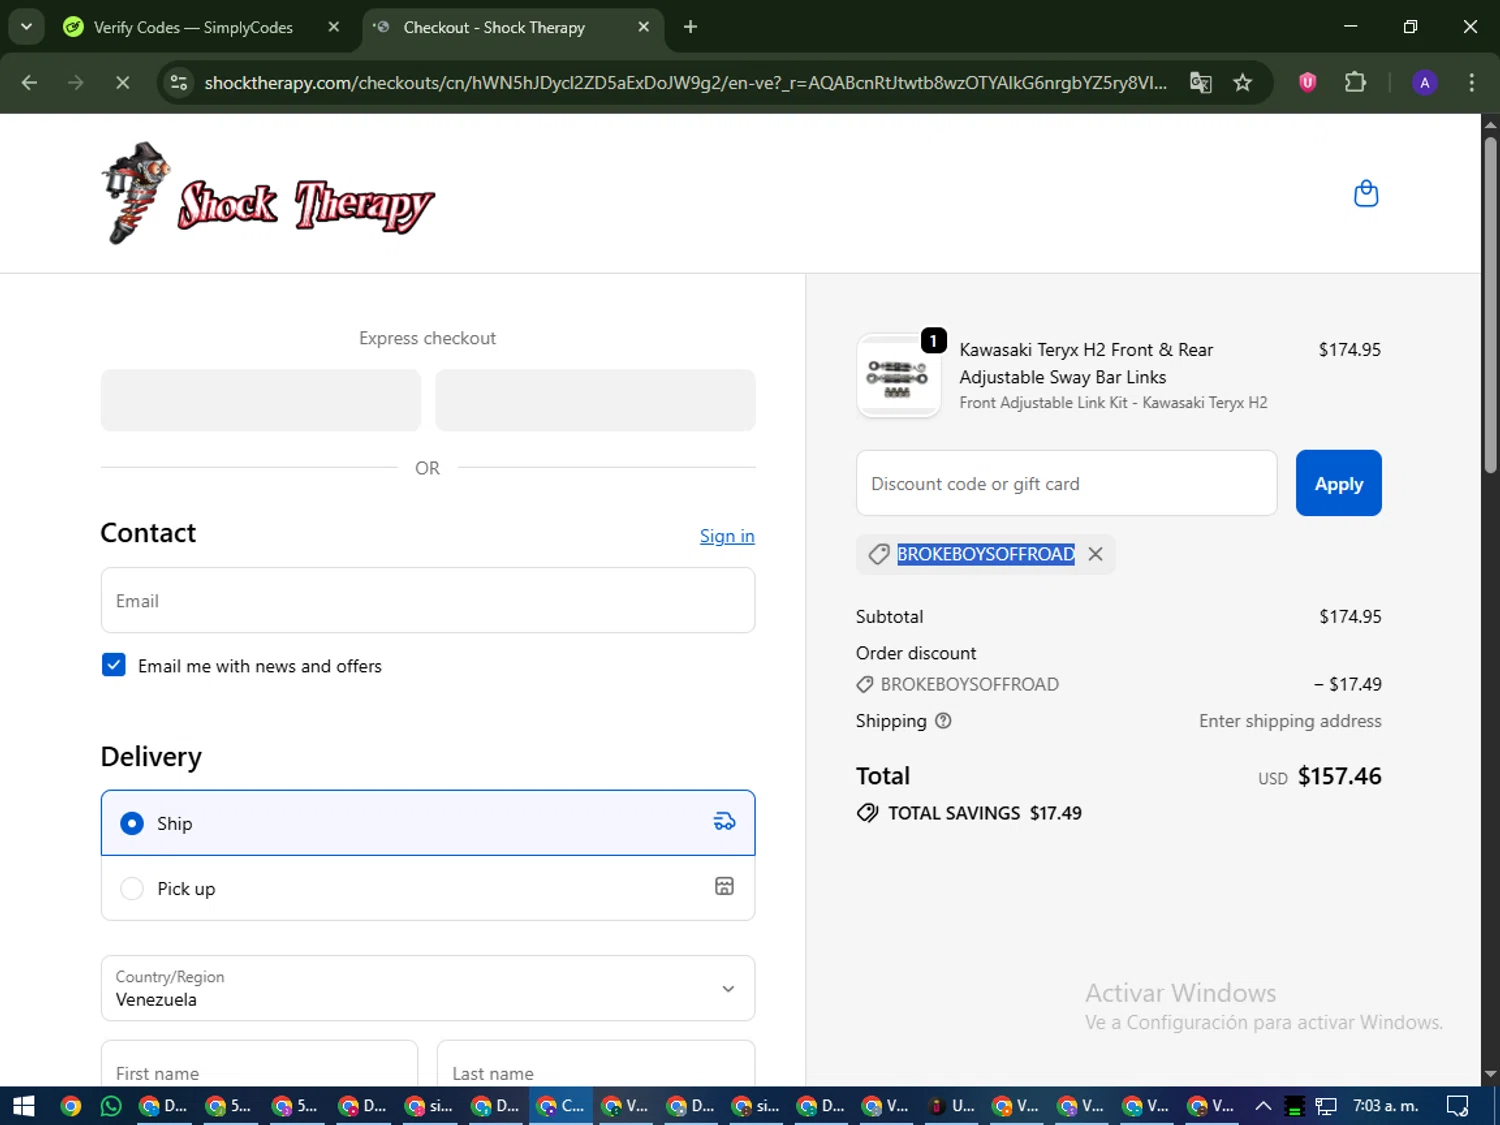Open the browser extensions puzzle icon
The width and height of the screenshot is (1500, 1125).
[x=1355, y=83]
